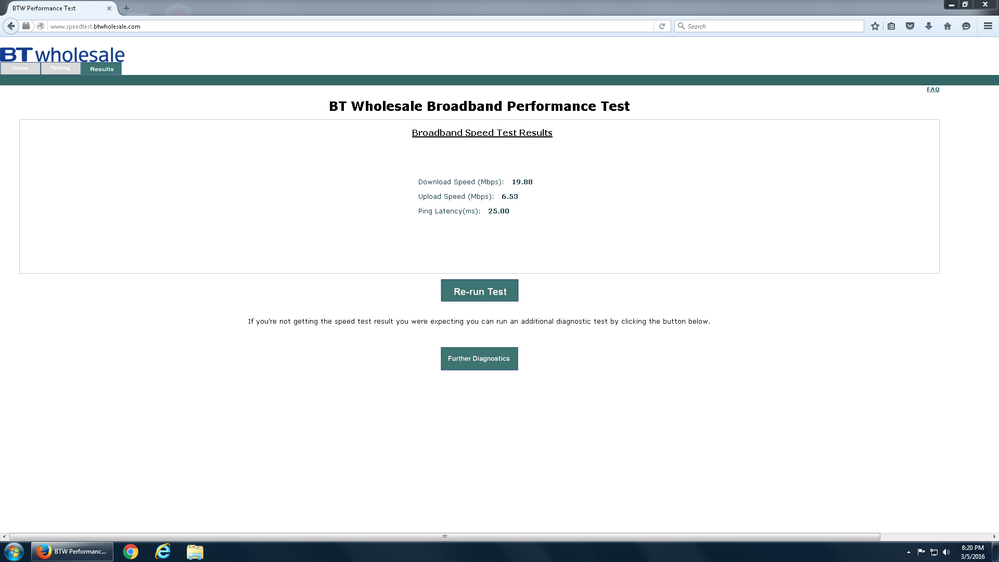Viewport: 999px width, 562px height.
Task: Select the upload speed value 6.53
Action: (x=510, y=196)
